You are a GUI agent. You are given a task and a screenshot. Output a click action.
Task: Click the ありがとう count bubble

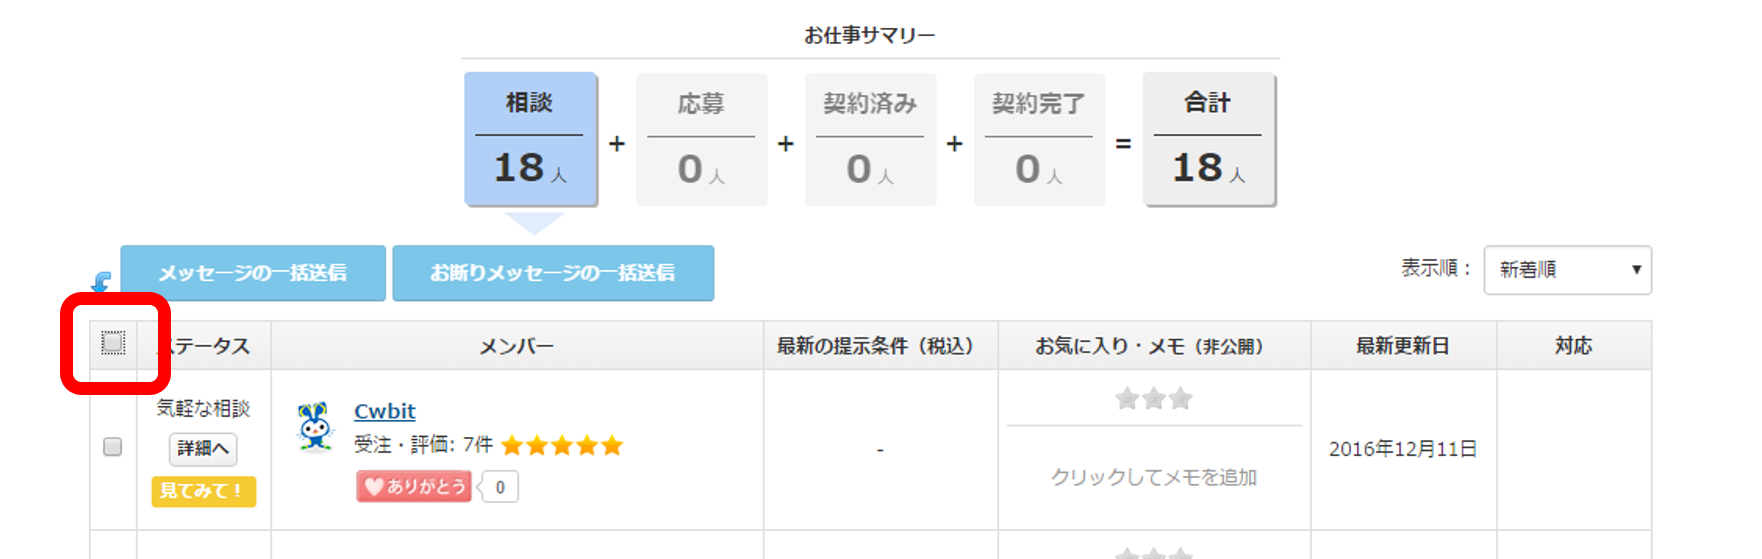(500, 487)
